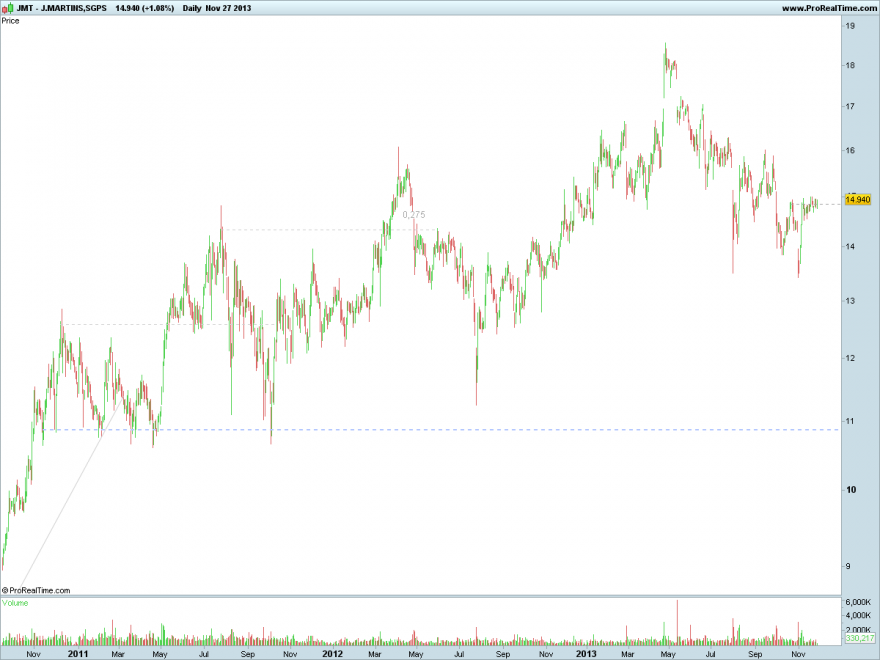Click the Nov 27 2013 date label

tap(228, 8)
